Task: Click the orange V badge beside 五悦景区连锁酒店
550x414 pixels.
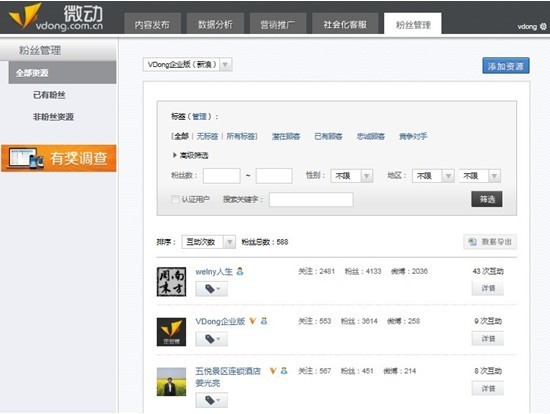Action: [x=273, y=371]
